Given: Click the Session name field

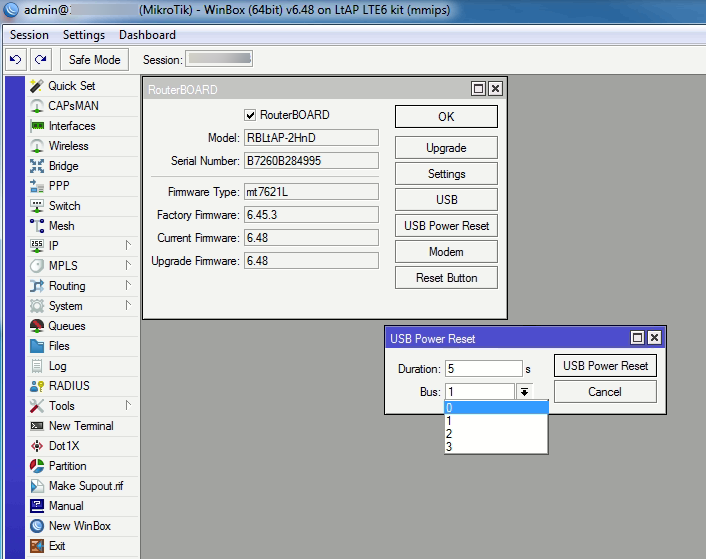Looking at the screenshot, I should click(219, 59).
